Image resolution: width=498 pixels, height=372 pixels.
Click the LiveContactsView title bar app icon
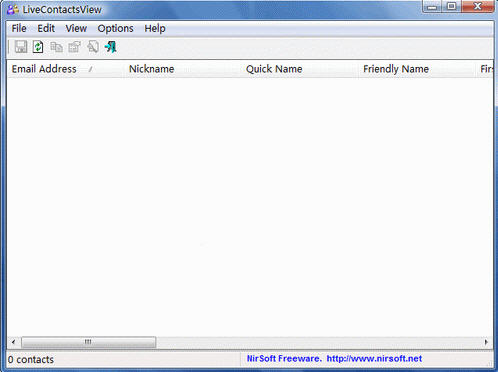click(13, 9)
